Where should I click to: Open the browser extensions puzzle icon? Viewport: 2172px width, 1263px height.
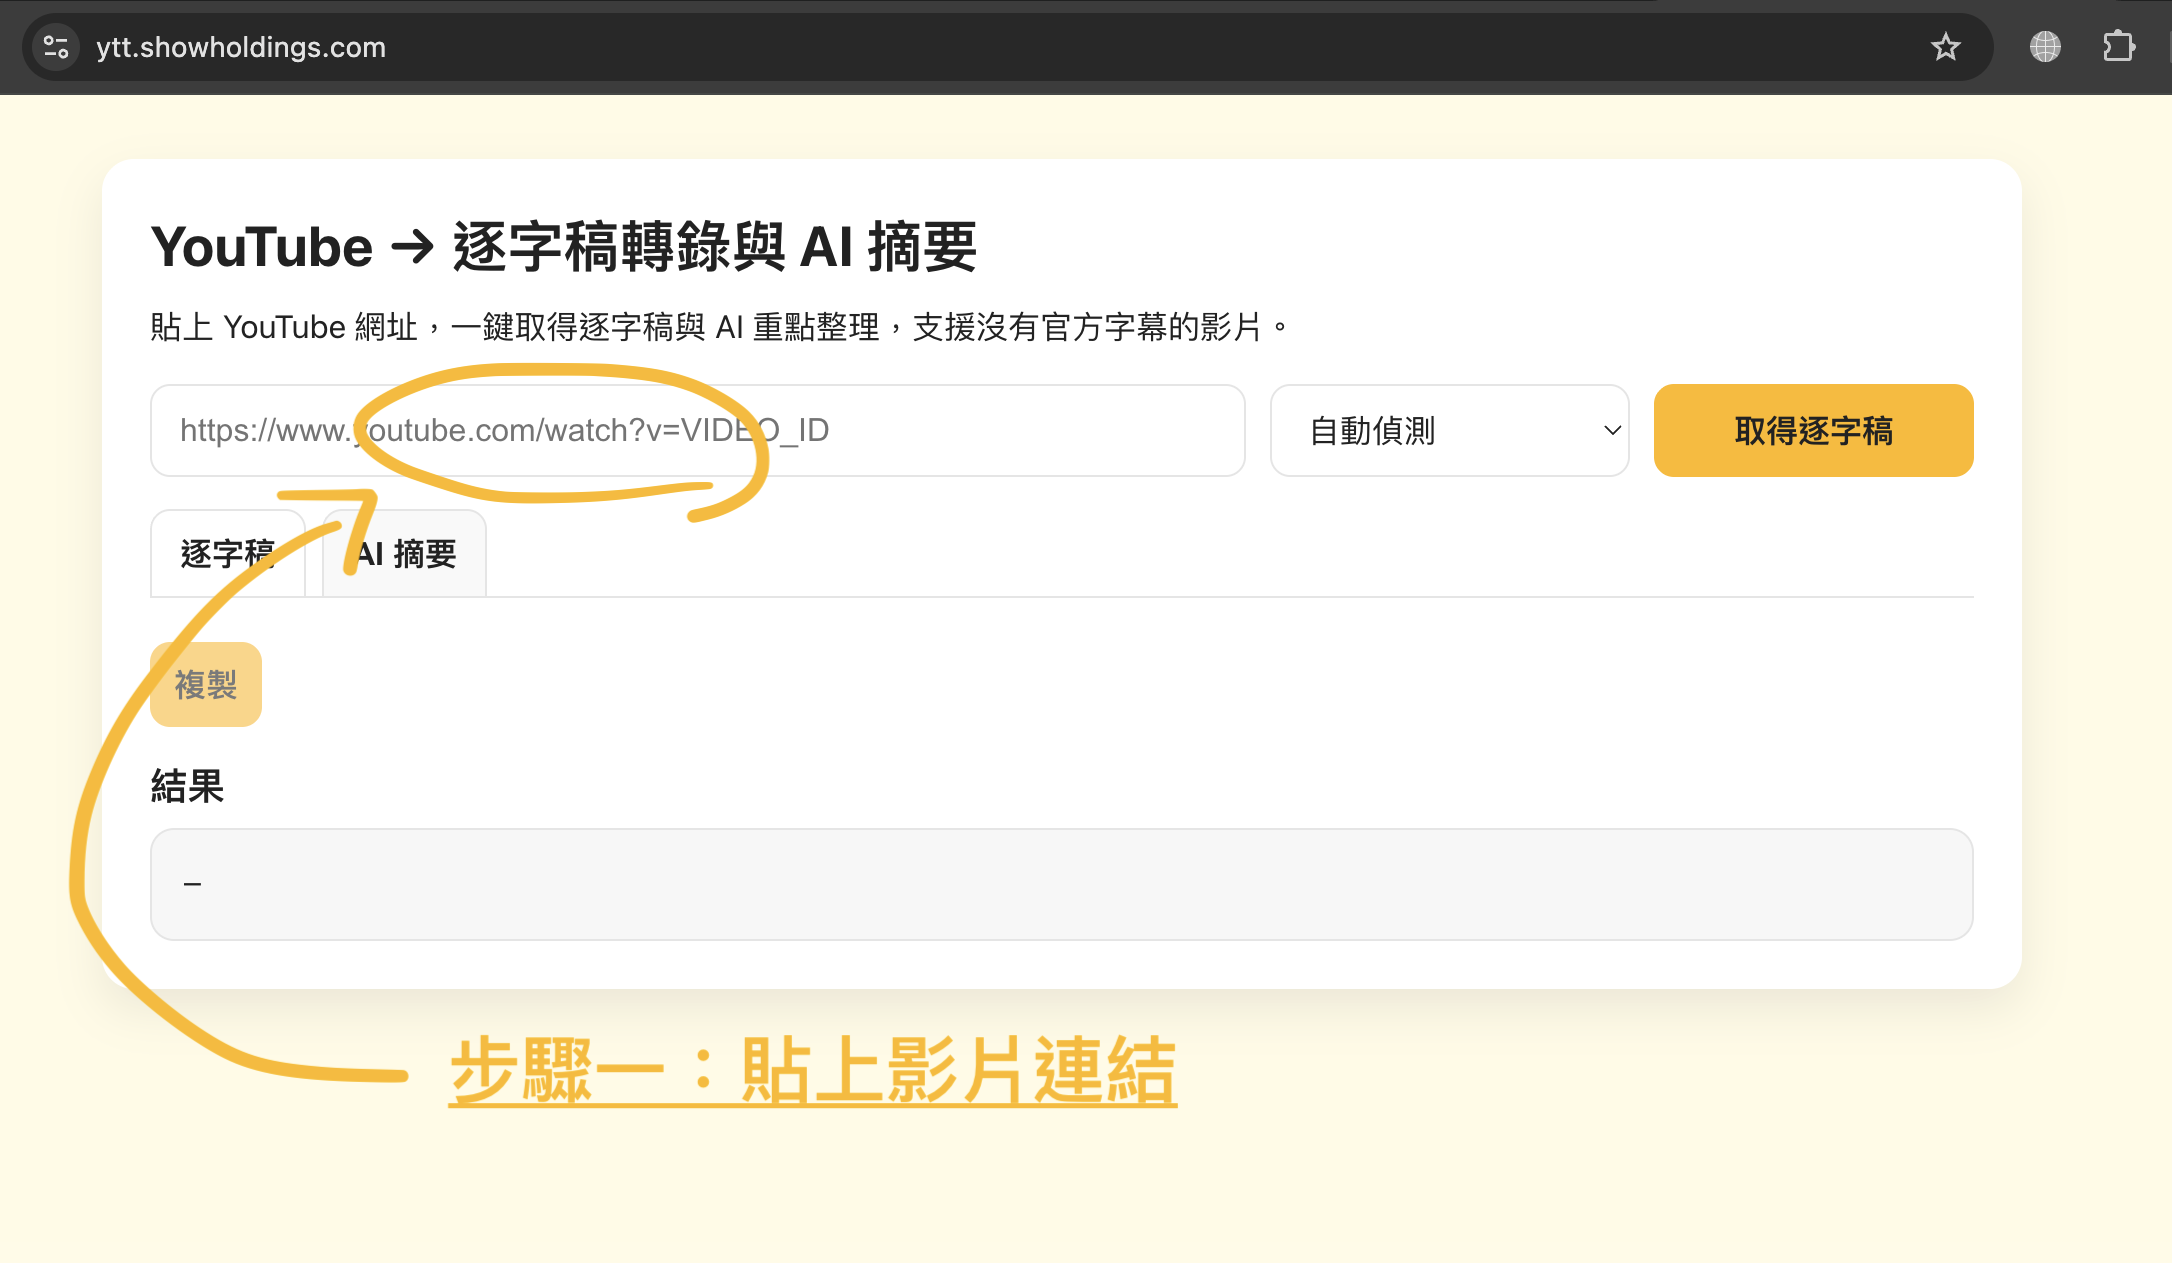coord(2119,46)
